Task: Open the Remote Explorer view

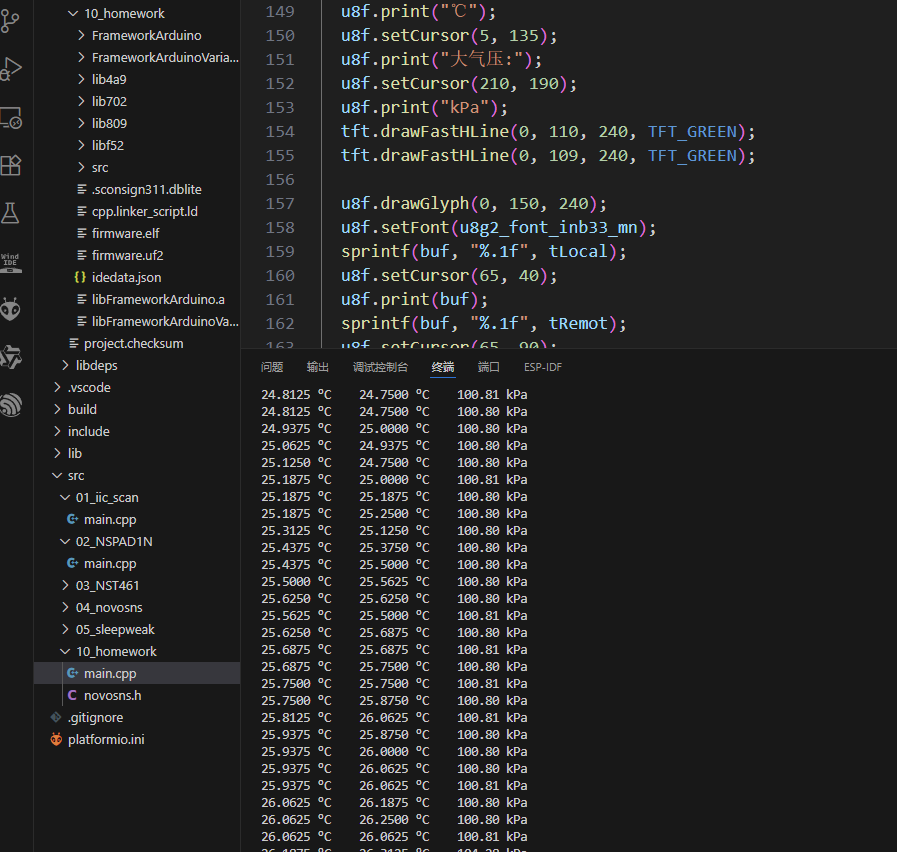Action: coord(11,118)
